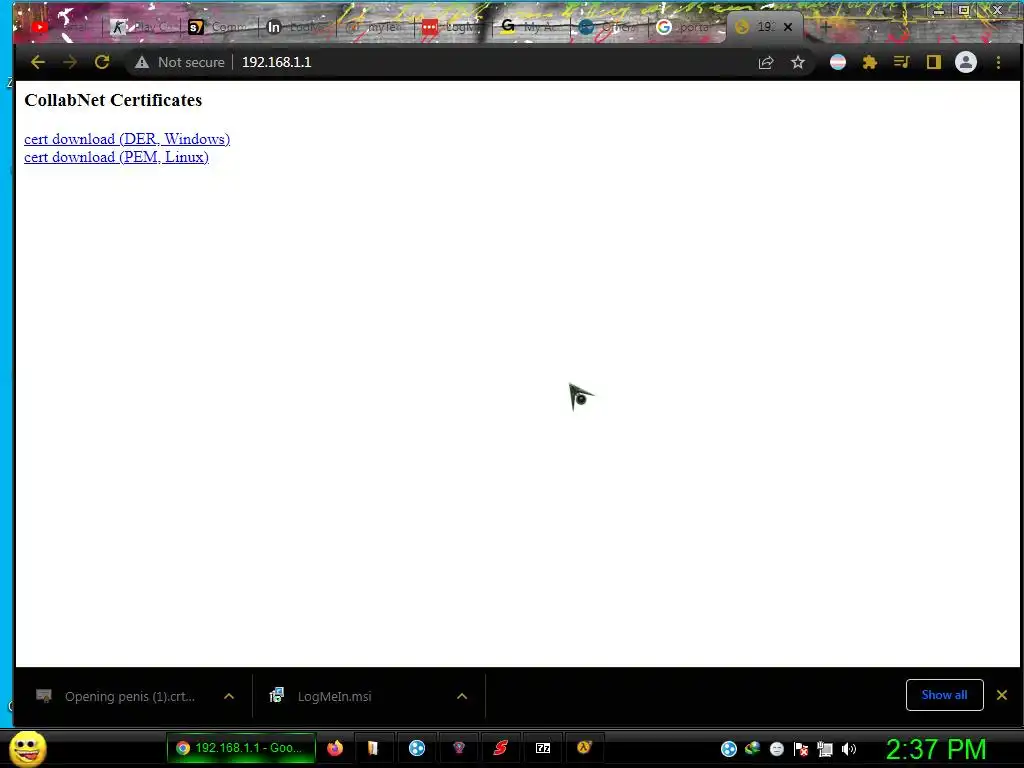
Task: Open the Chrome three-dot menu
Action: pyautogui.click(x=998, y=62)
